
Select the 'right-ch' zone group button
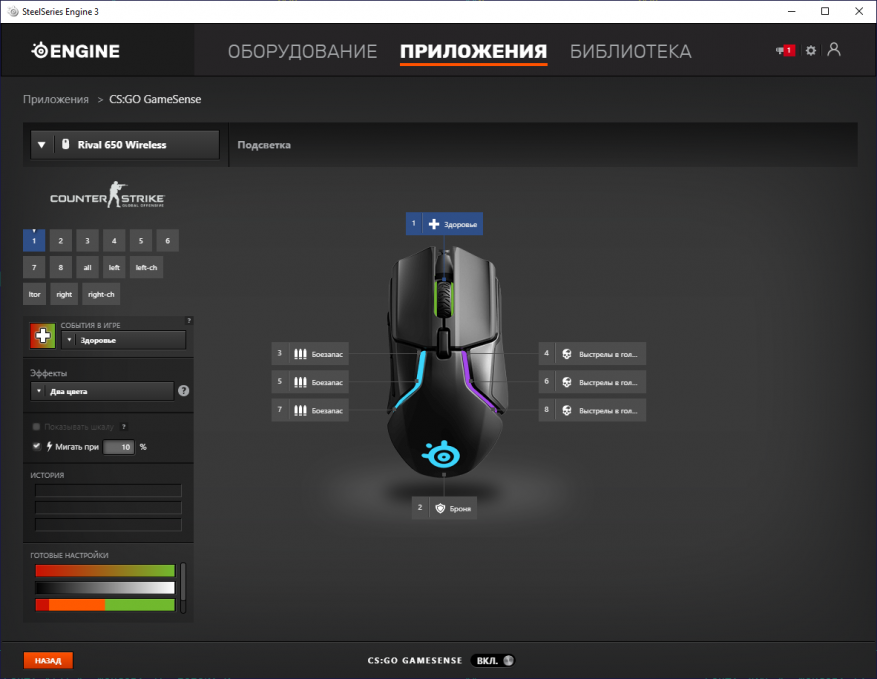(x=101, y=294)
